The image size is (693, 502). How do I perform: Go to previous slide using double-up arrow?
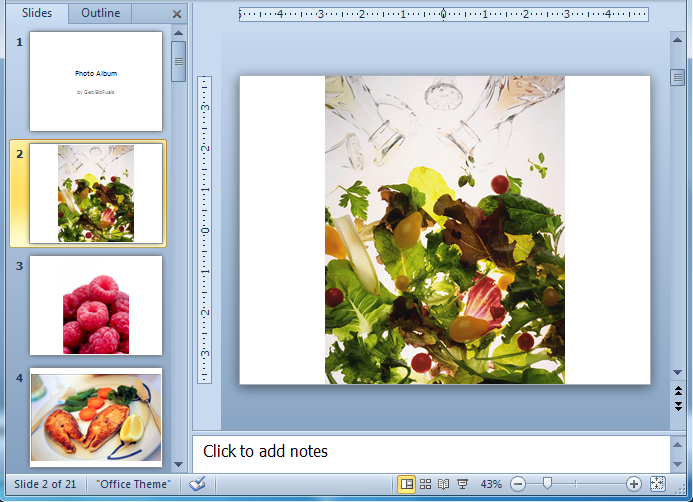click(678, 392)
